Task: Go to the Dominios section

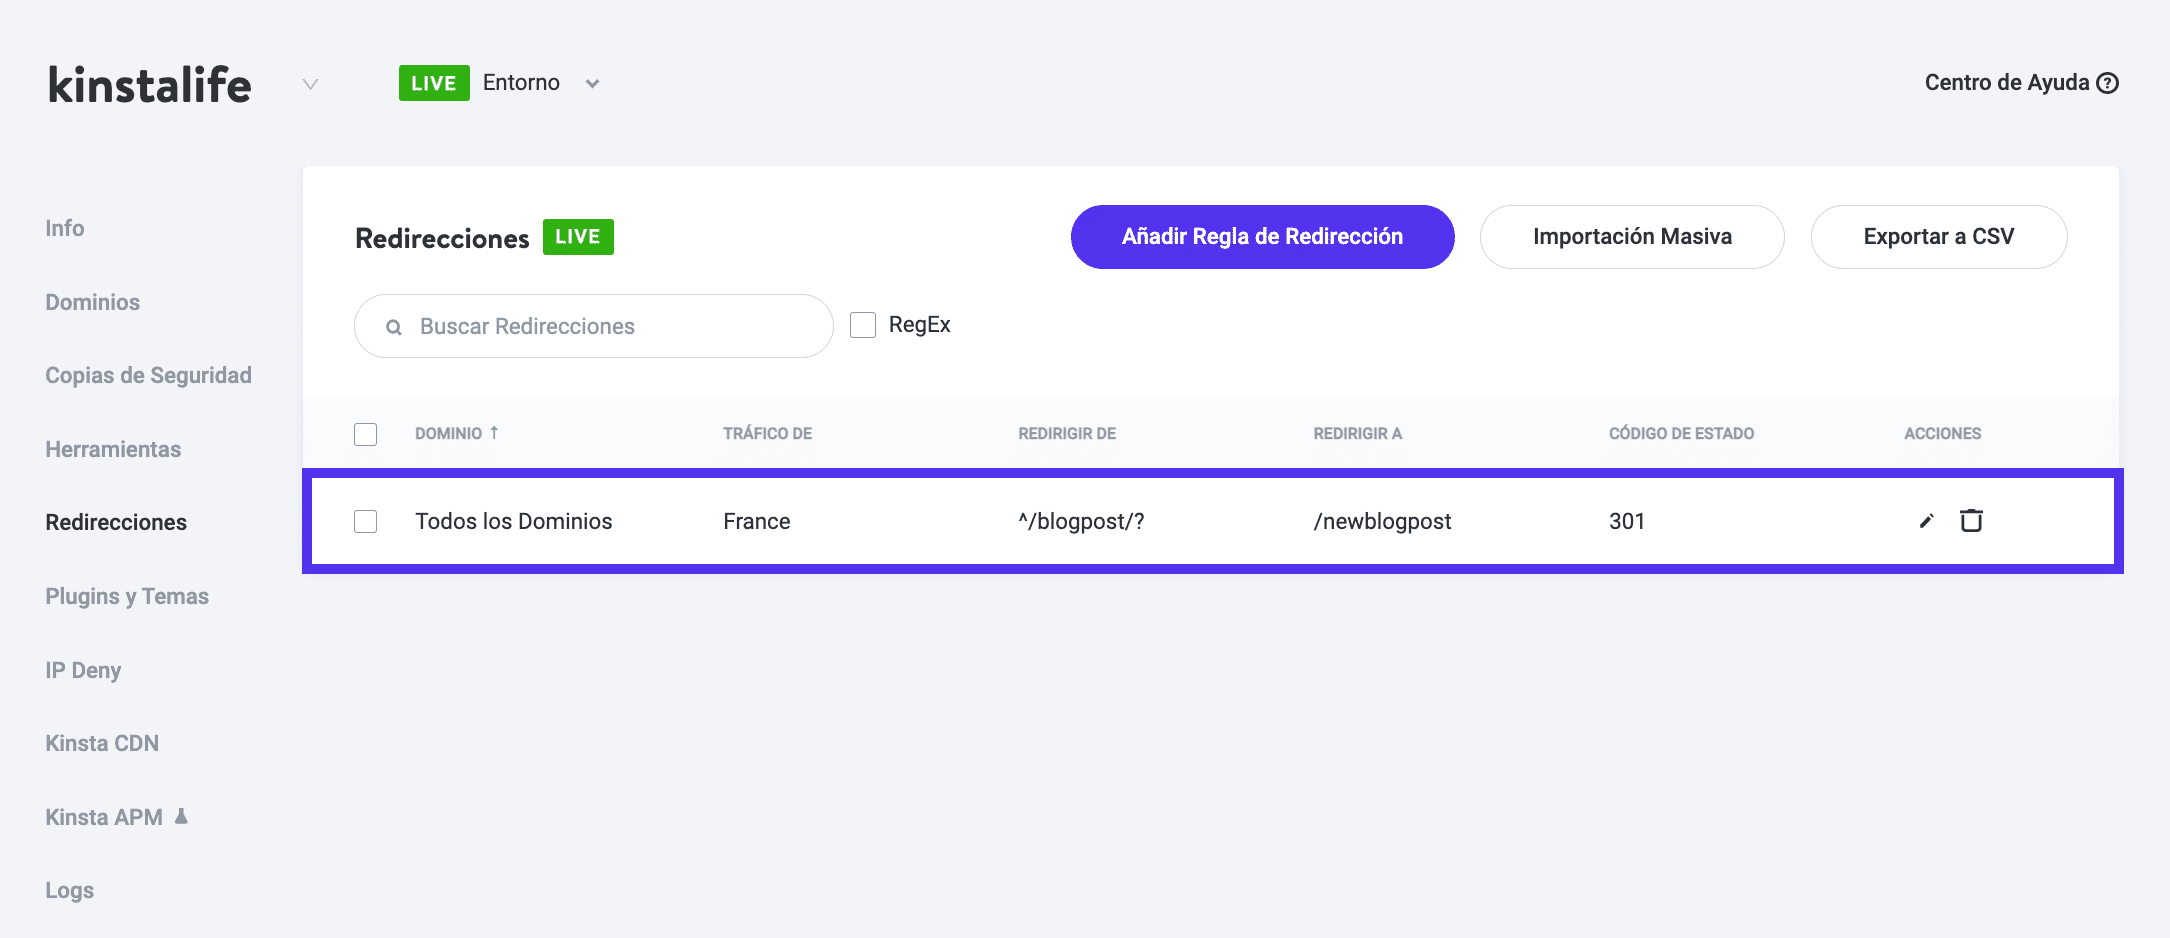Action: click(x=92, y=302)
